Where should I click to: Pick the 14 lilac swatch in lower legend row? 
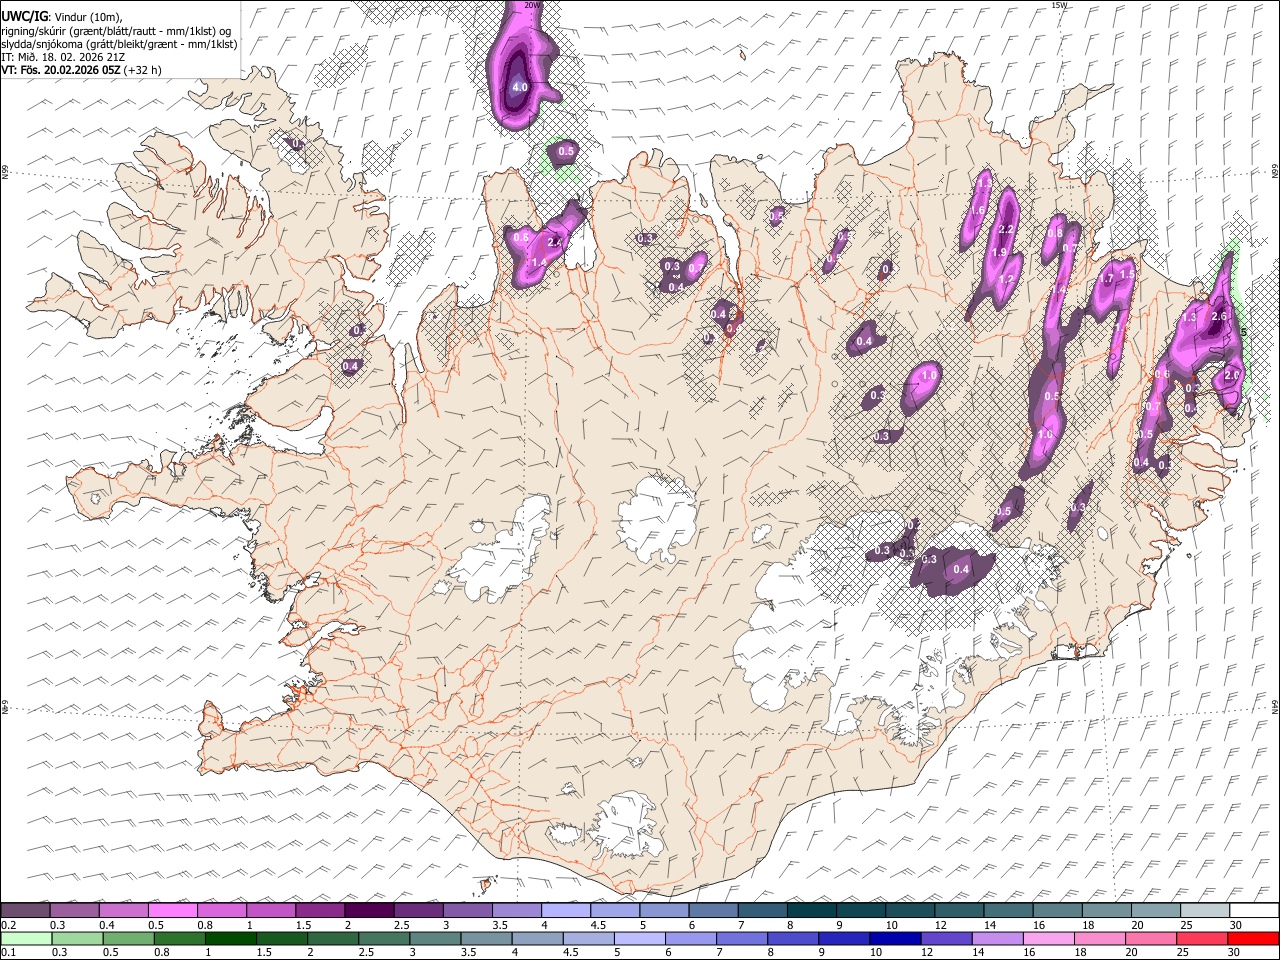pos(997,939)
